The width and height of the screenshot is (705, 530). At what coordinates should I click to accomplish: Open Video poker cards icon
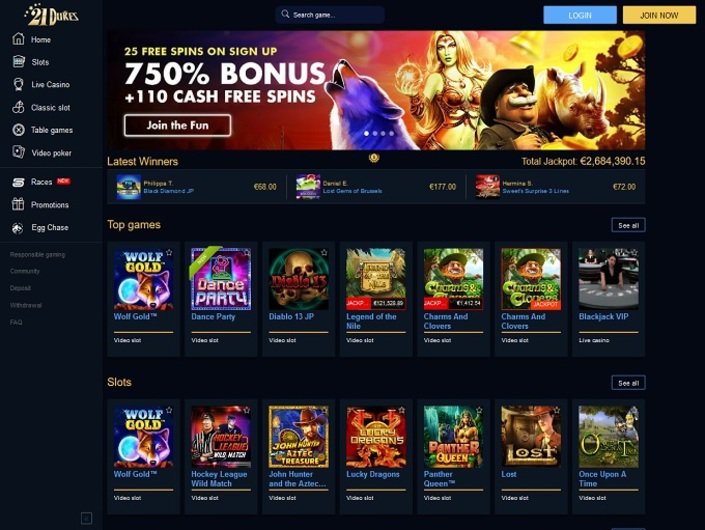click(18, 152)
